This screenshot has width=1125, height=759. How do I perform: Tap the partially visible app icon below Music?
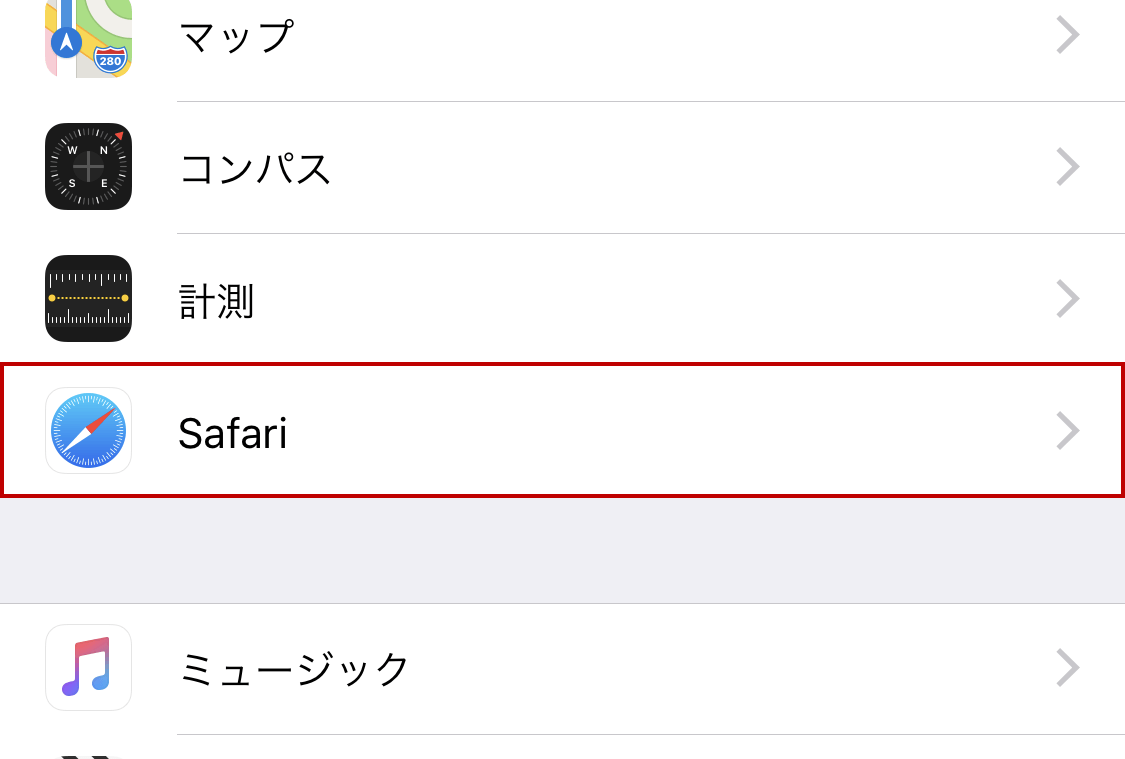pos(88,755)
